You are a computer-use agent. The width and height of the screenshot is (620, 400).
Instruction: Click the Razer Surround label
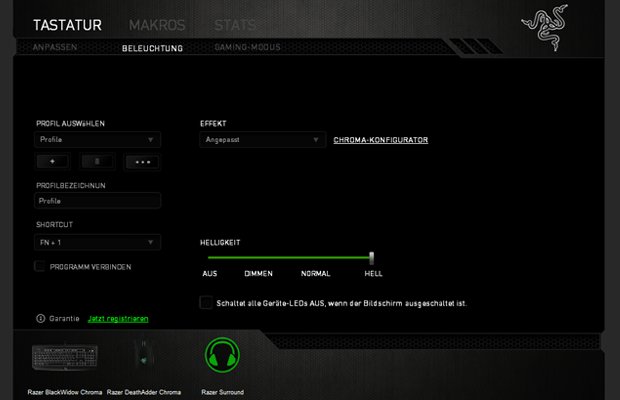223,392
